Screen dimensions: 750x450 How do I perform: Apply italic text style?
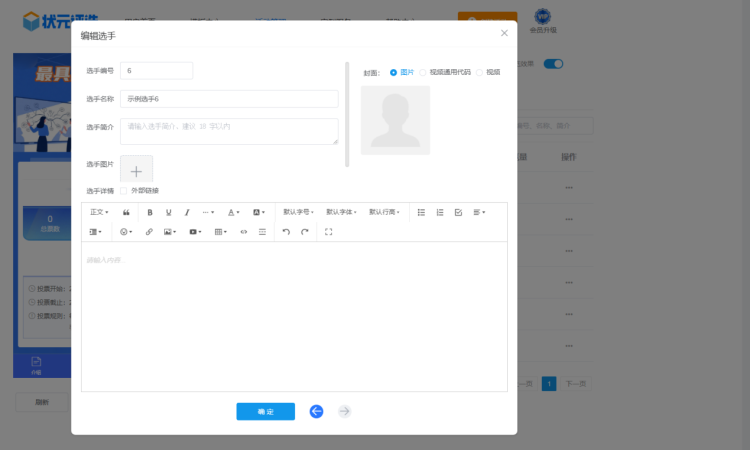[186, 212]
